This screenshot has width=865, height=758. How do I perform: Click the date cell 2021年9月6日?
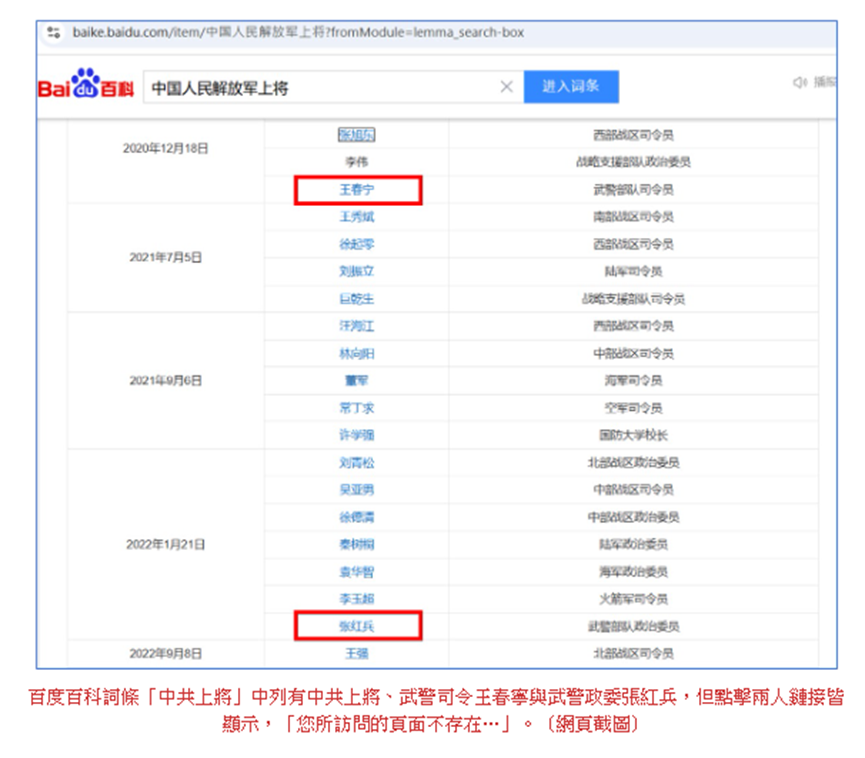click(165, 381)
